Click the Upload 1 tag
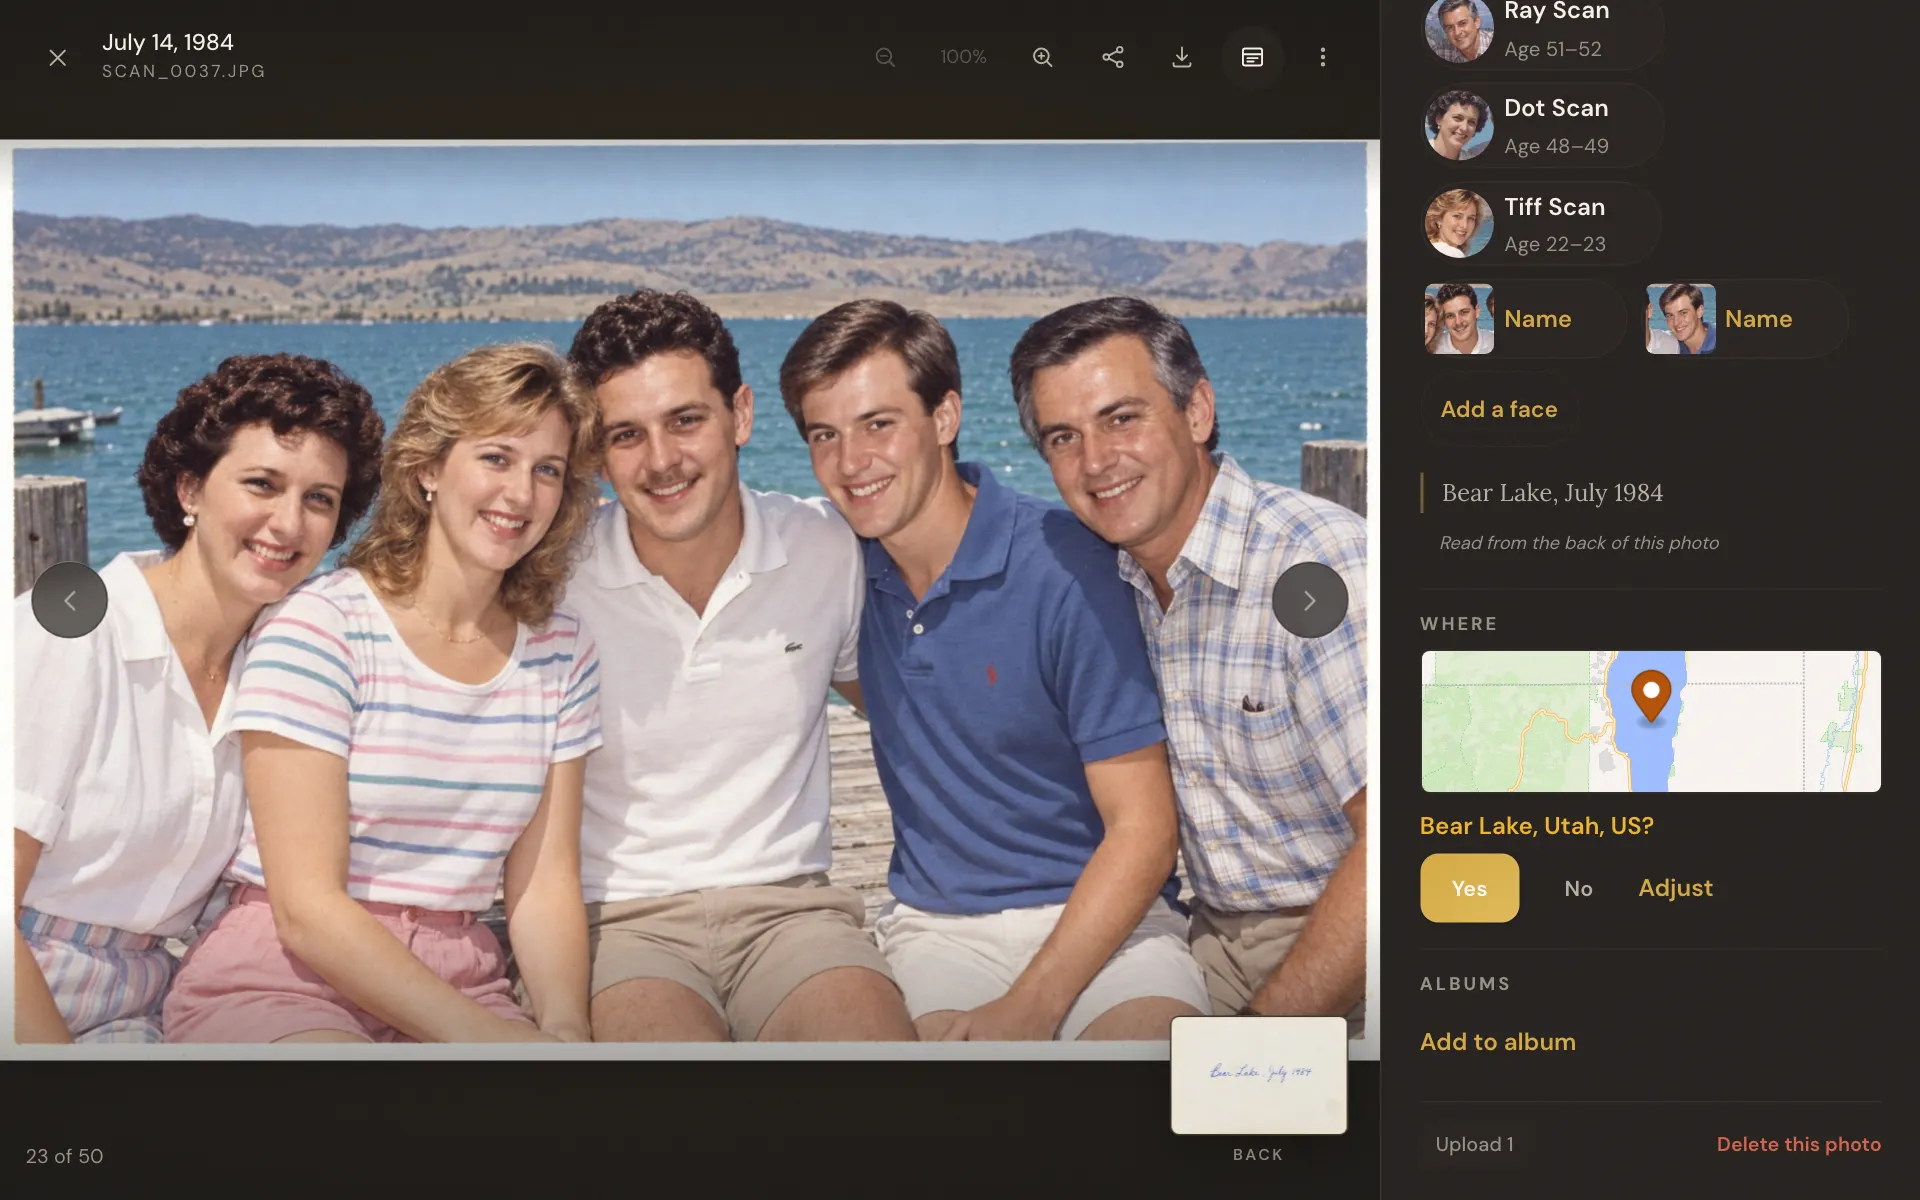Screen dimensions: 1920x1200 (1474, 1144)
